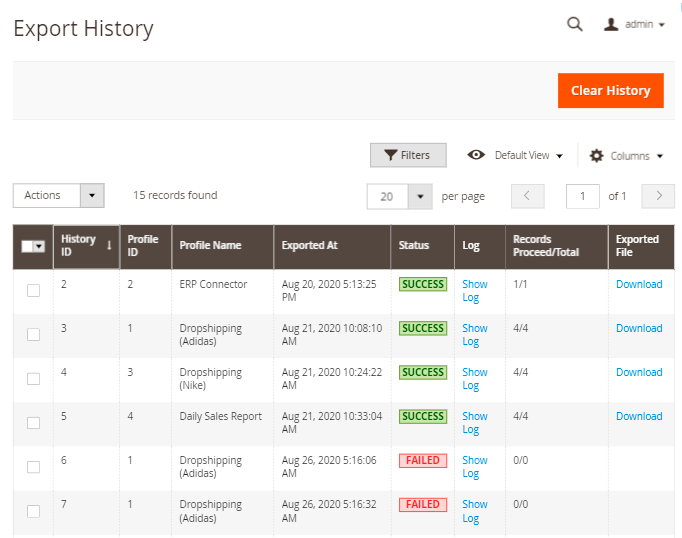Image resolution: width=682 pixels, height=538 pixels.
Task: Click the admin user avatar icon
Action: click(611, 25)
